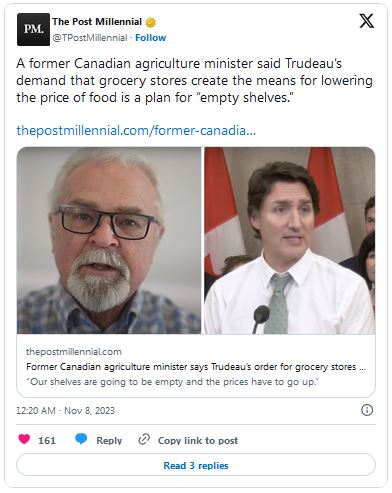
Task: Follow The Post Millennial account
Action: point(150,38)
